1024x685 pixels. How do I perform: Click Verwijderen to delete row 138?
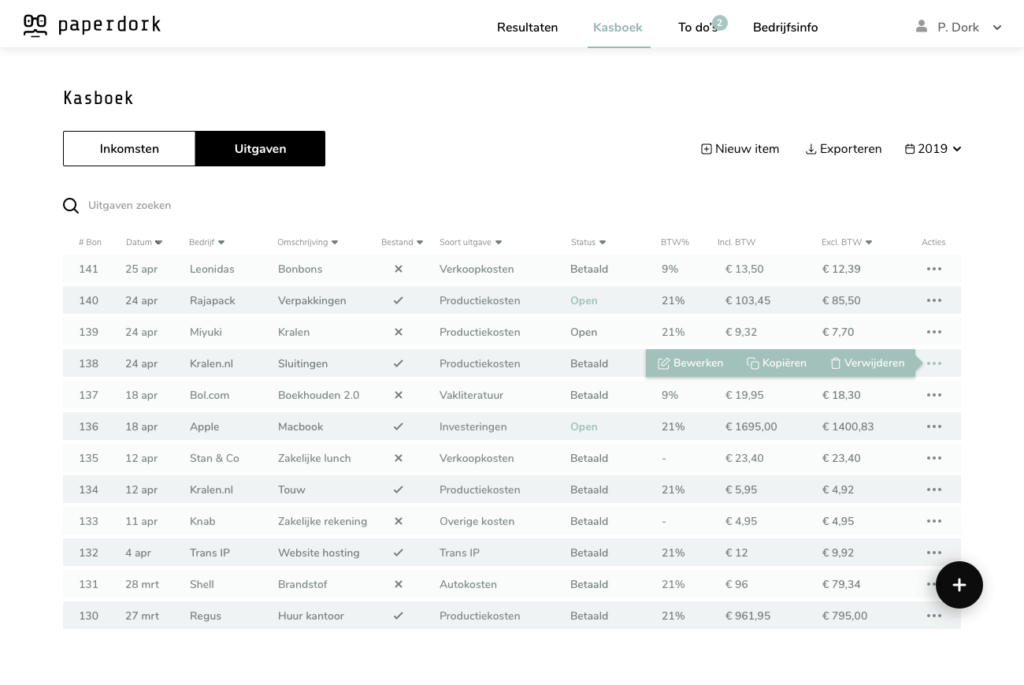[867, 363]
